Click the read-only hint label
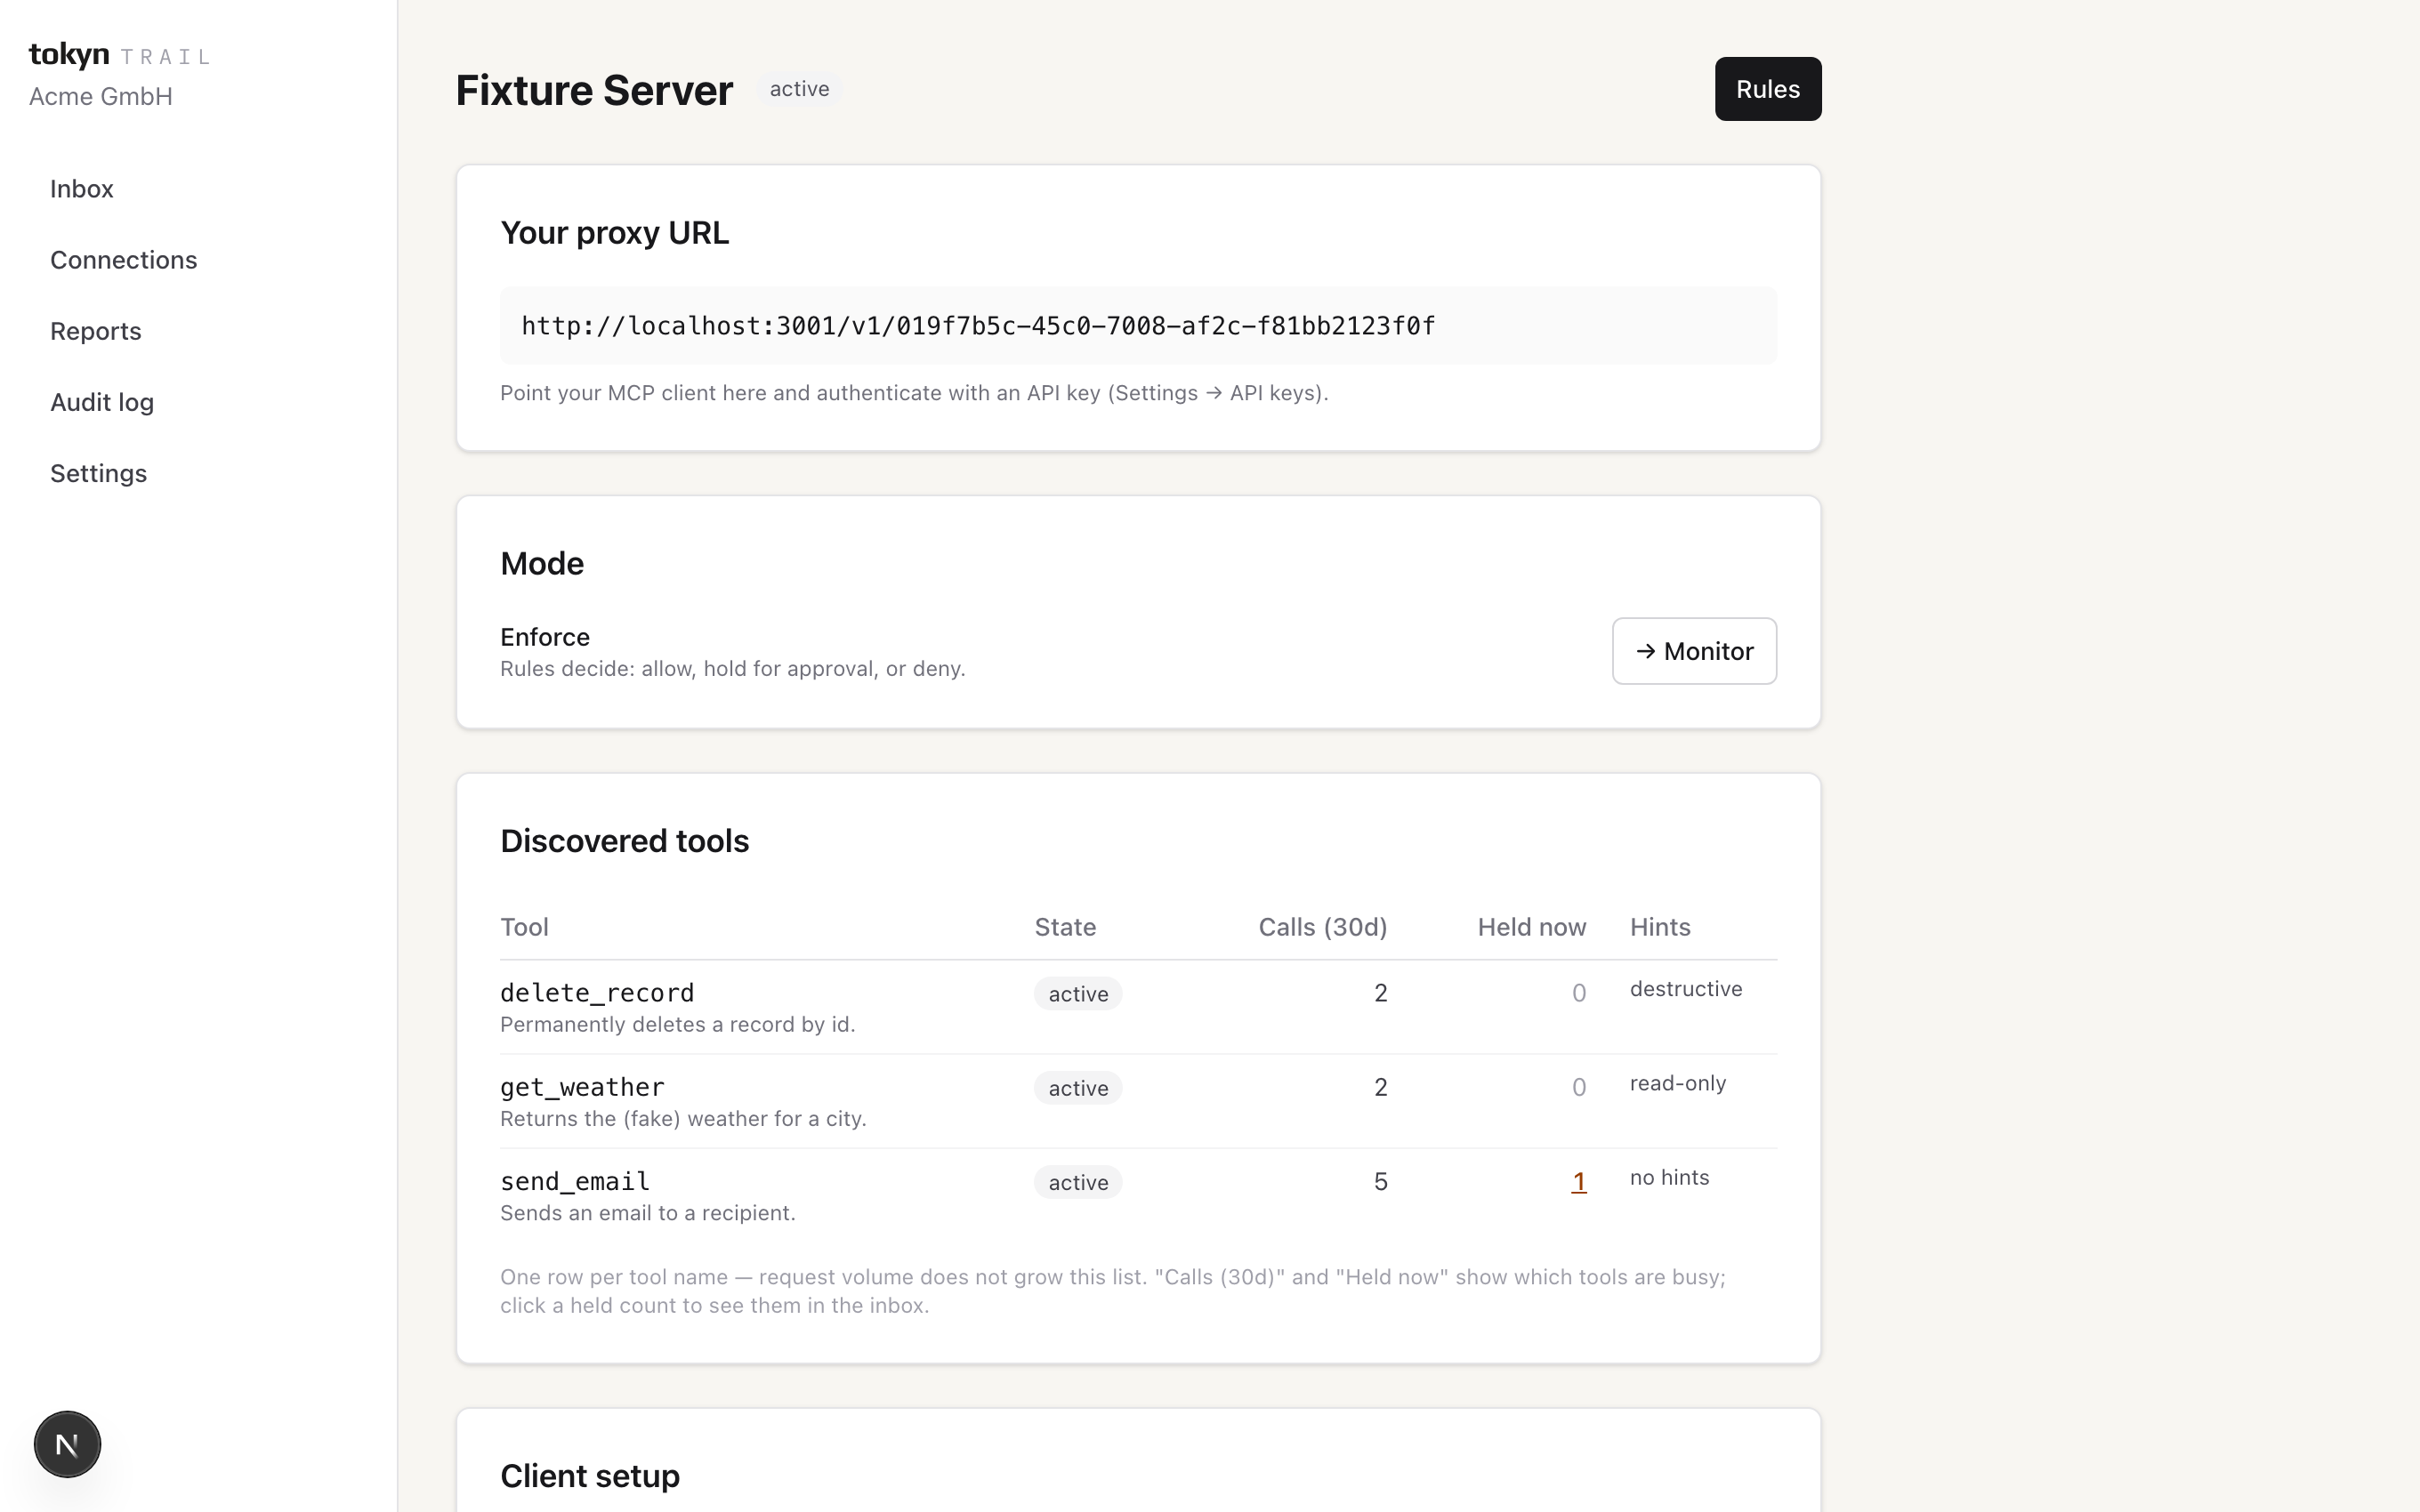 1678,1083
